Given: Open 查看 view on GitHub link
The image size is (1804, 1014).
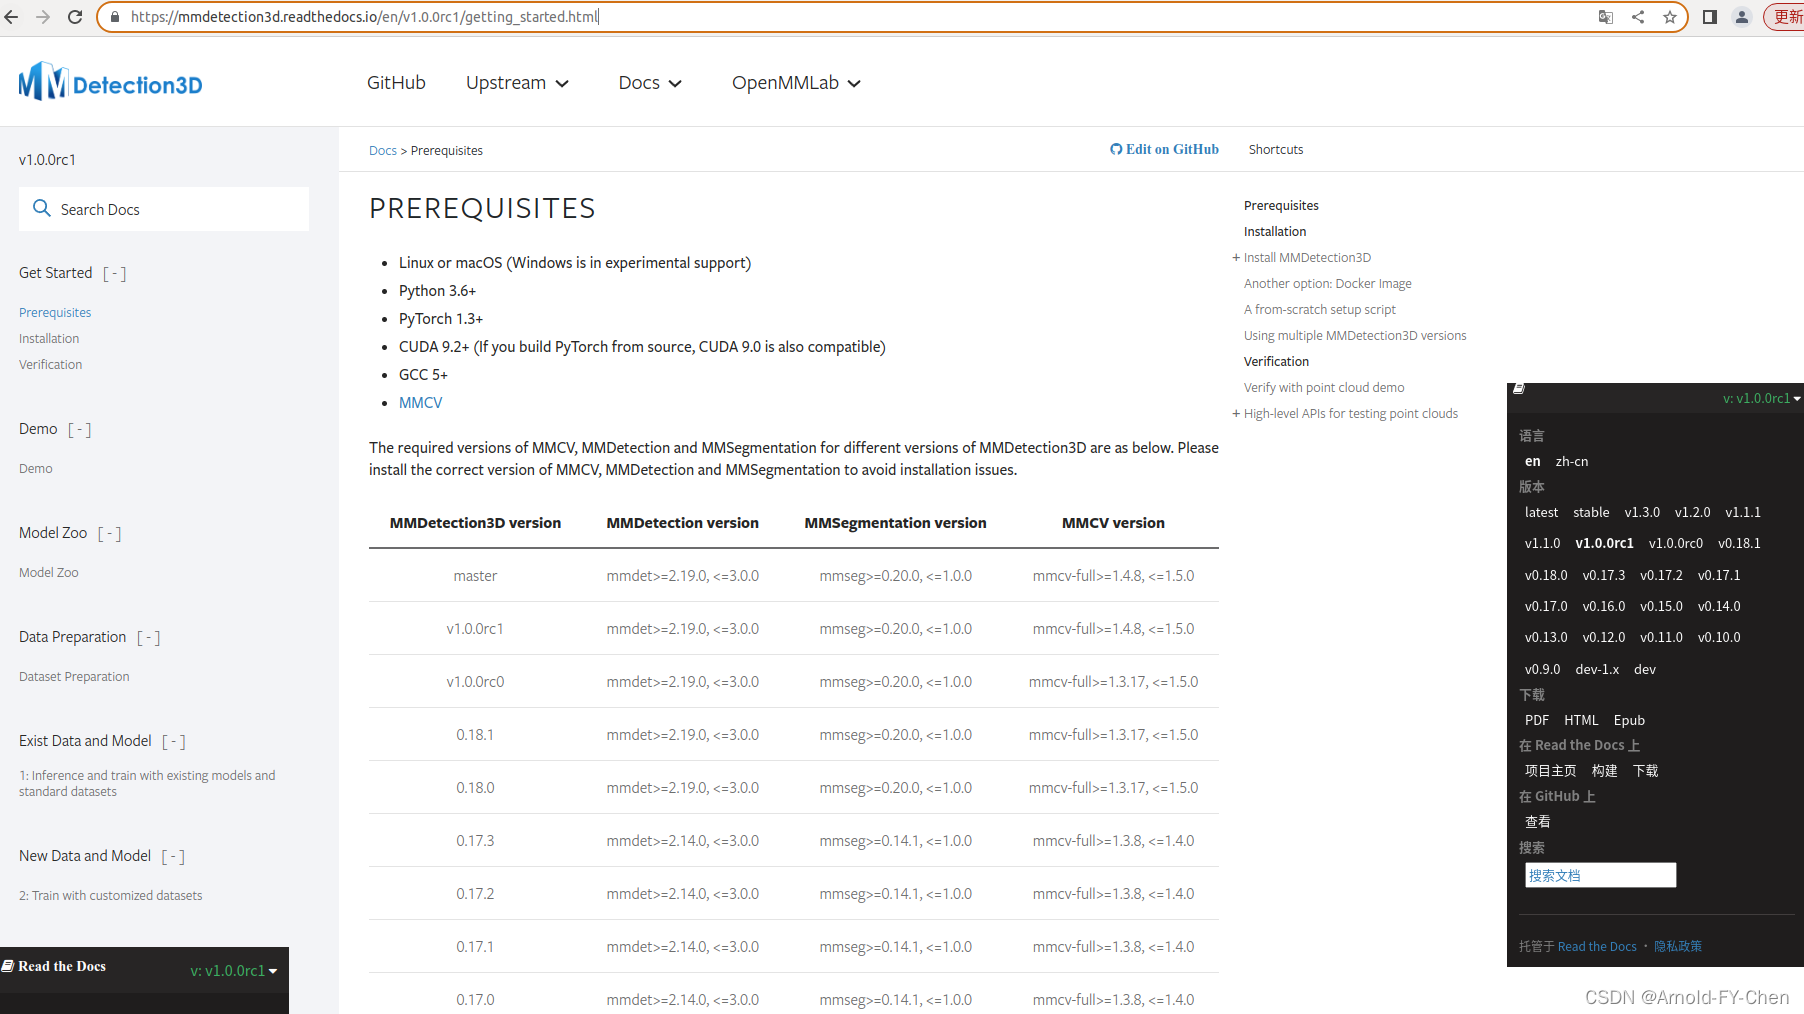Looking at the screenshot, I should tap(1538, 822).
